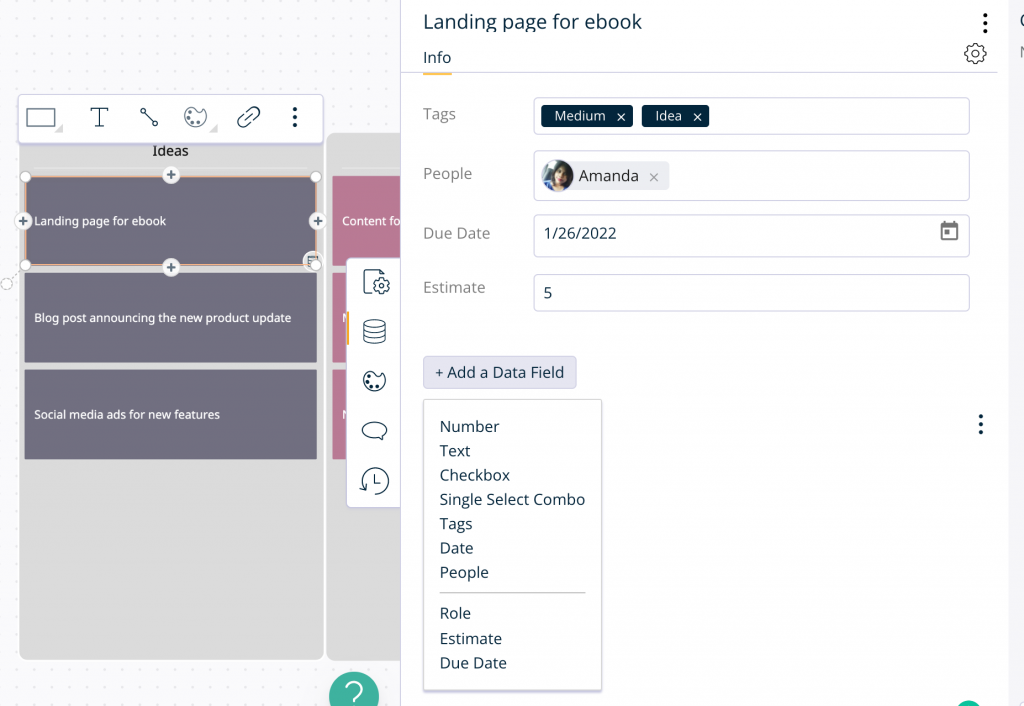Click the link attachment icon

click(248, 118)
